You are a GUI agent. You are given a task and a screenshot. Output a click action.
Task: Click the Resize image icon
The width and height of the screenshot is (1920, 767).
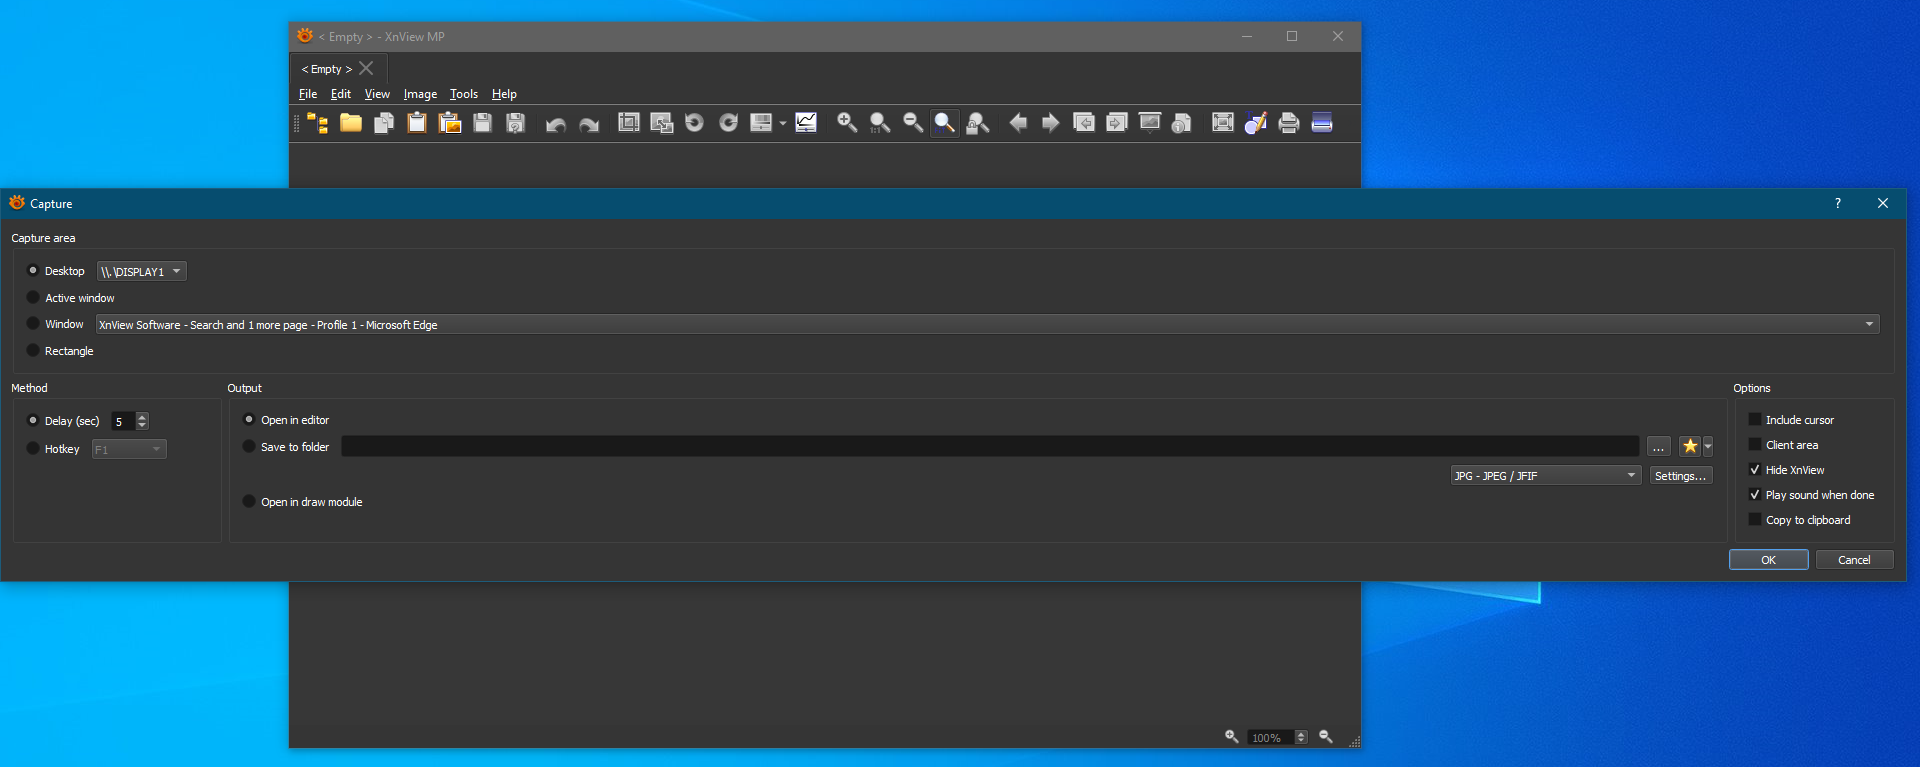tap(662, 123)
